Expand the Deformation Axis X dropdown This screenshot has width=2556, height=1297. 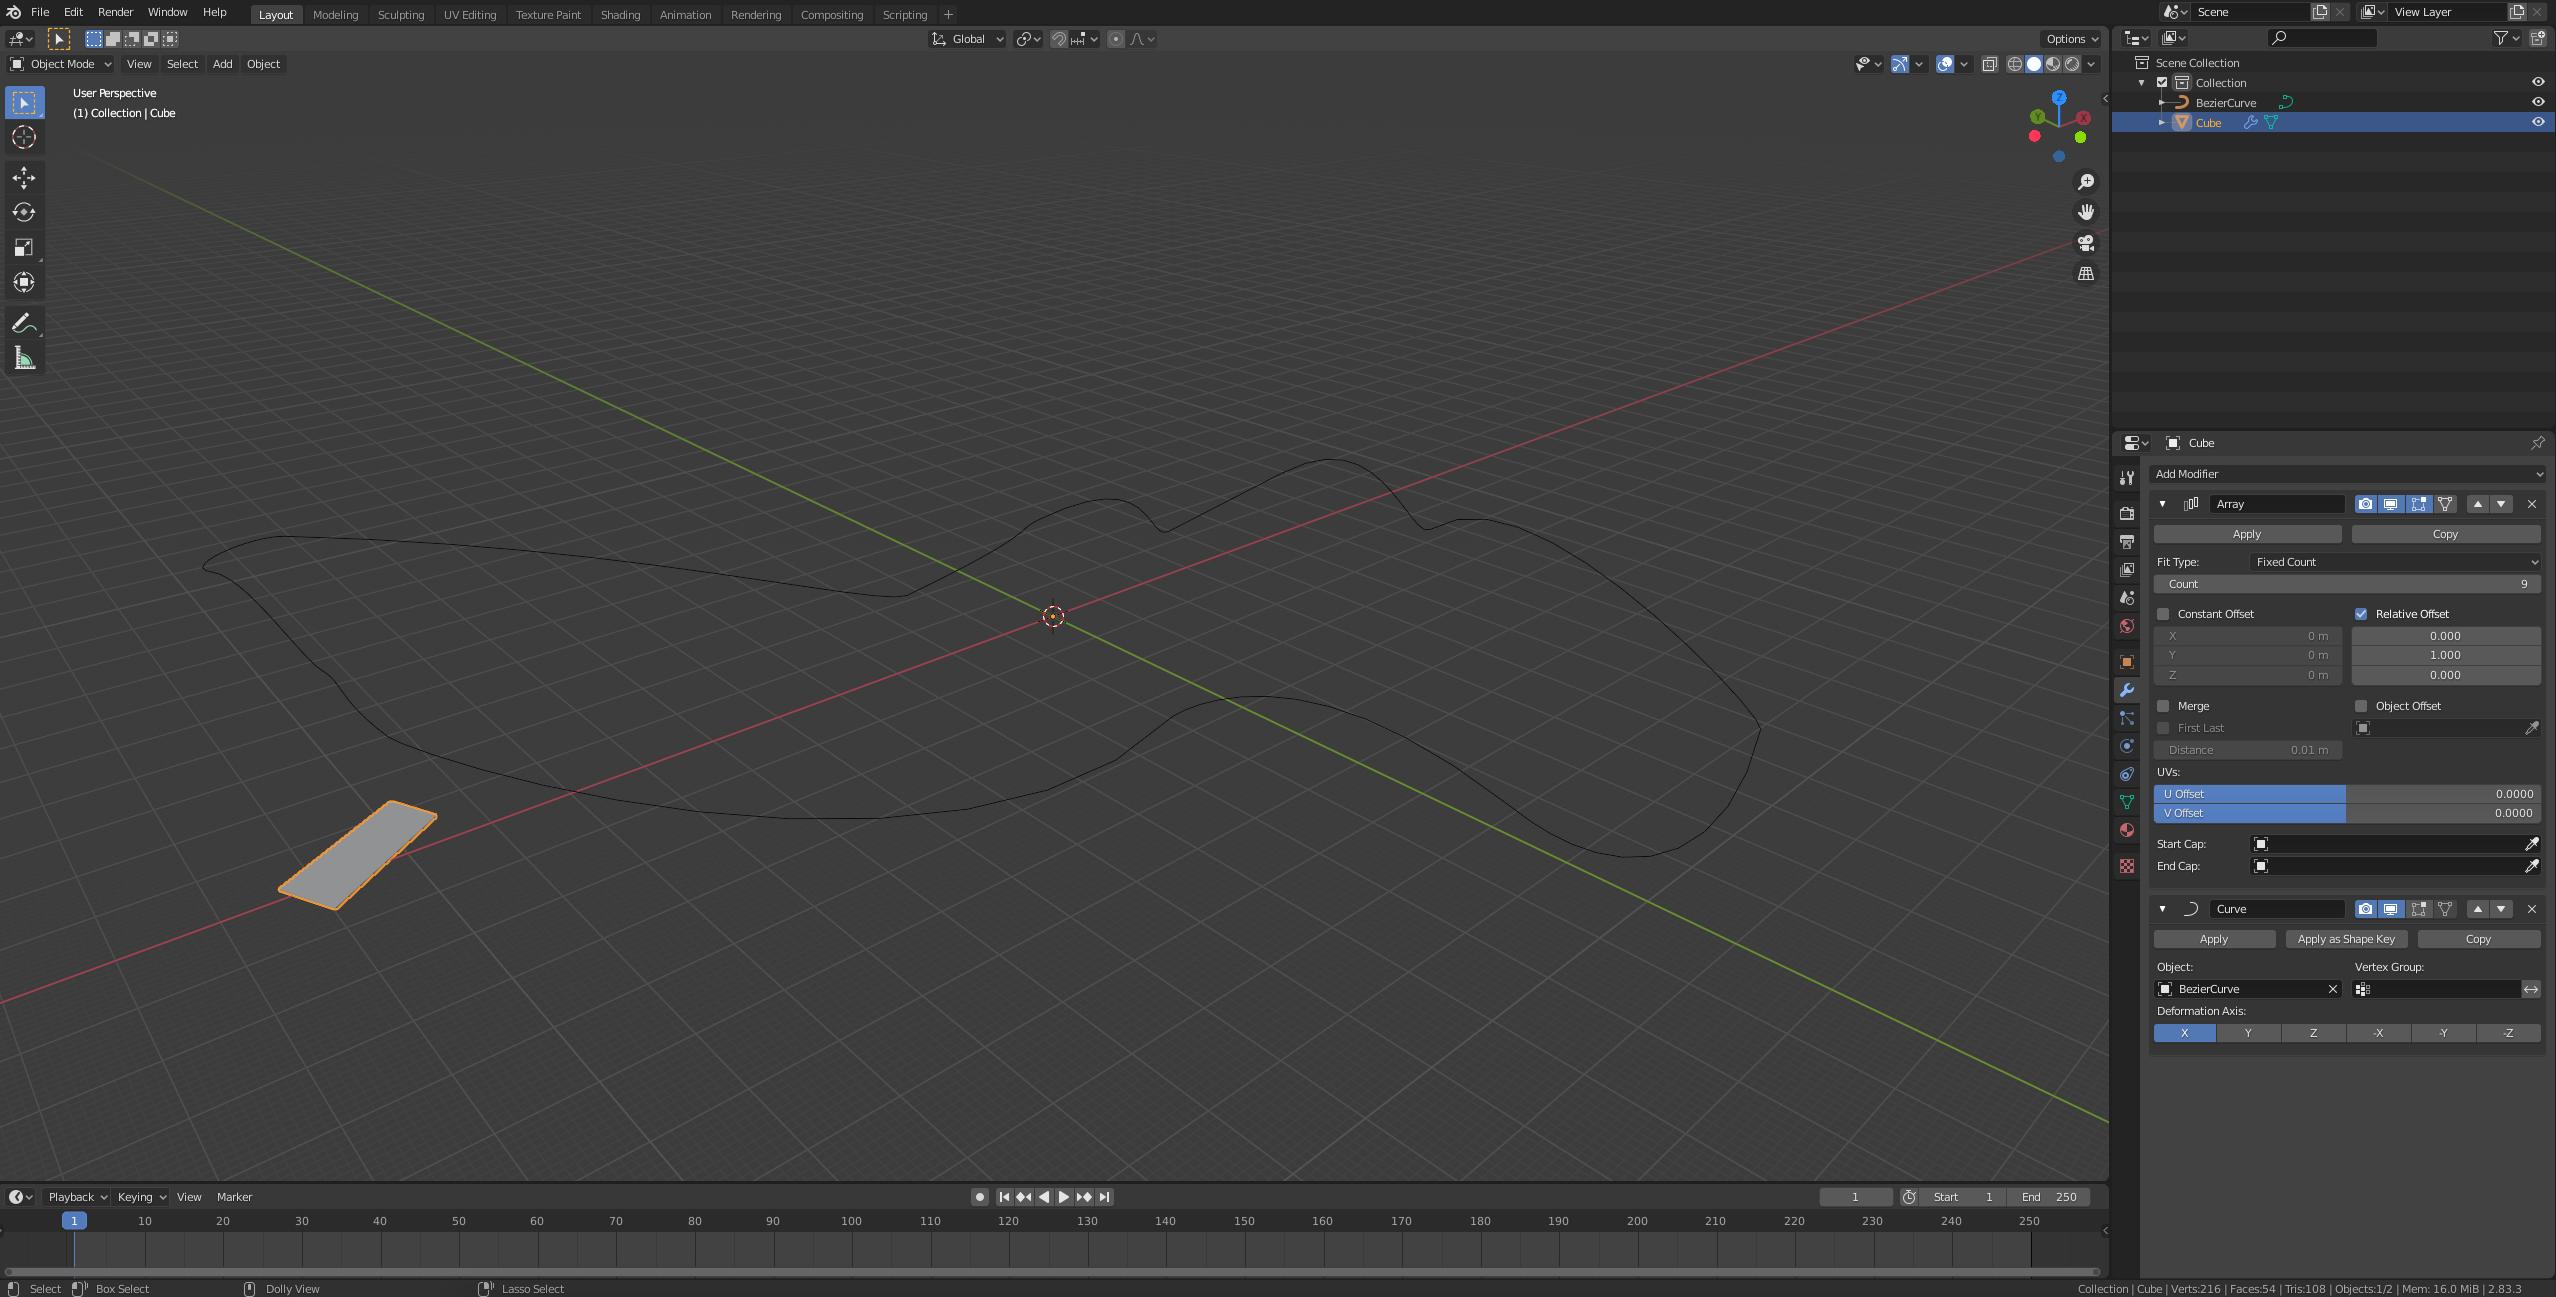pyautogui.click(x=2186, y=1032)
